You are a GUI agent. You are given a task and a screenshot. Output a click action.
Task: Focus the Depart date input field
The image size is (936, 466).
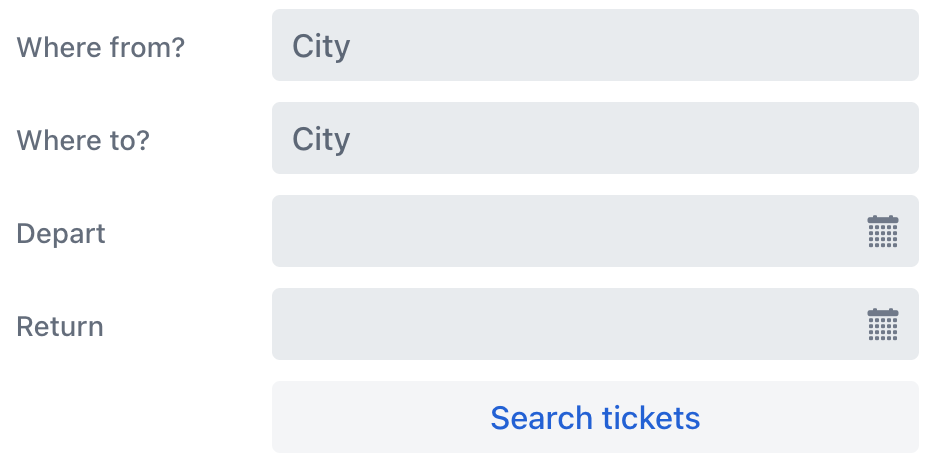tap(560, 232)
